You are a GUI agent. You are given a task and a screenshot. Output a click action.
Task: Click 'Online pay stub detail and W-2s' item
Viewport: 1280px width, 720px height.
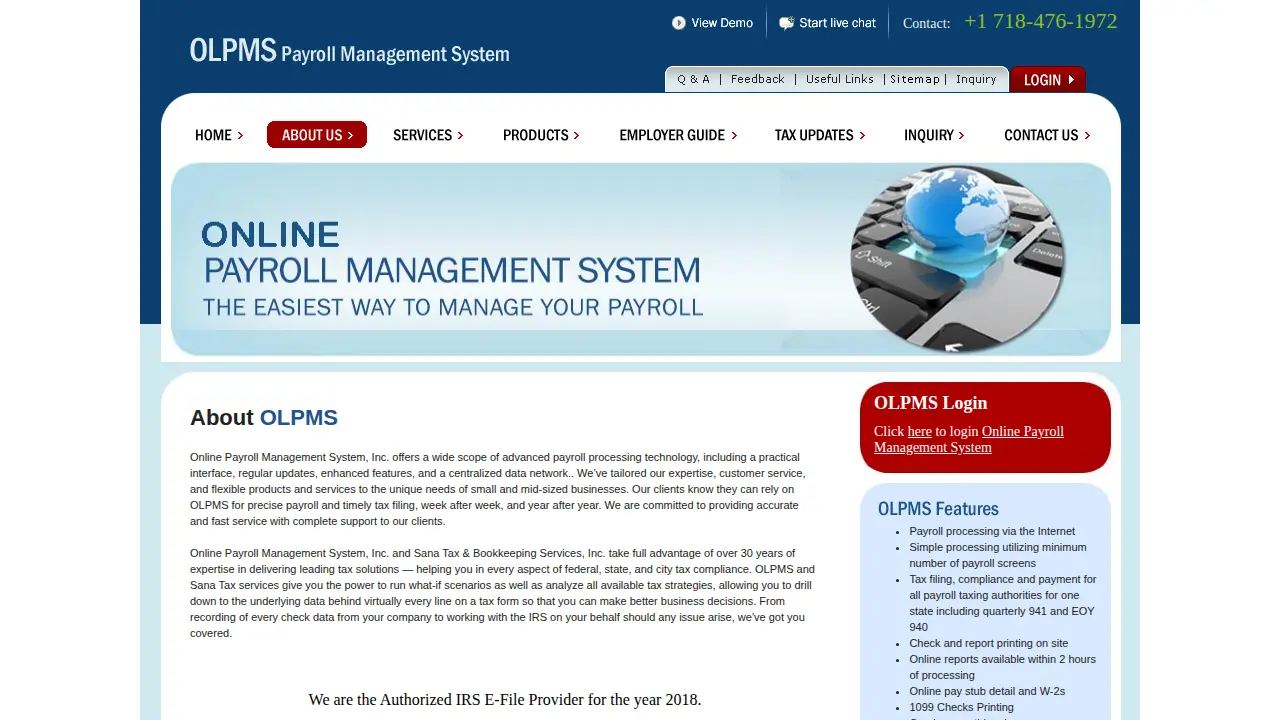click(x=987, y=691)
